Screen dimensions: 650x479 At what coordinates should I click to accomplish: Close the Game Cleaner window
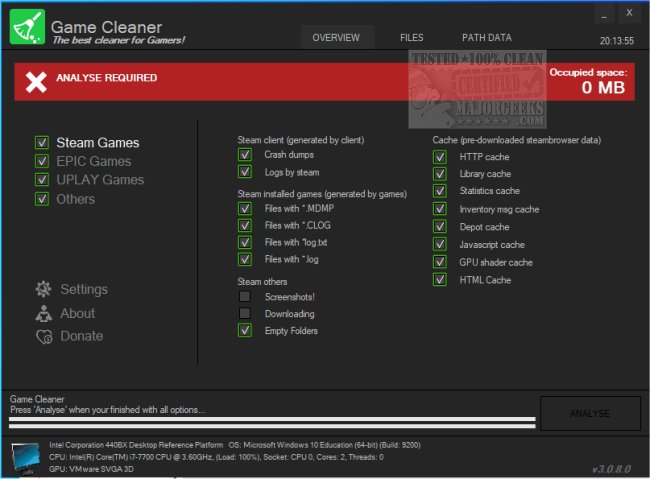[x=629, y=13]
